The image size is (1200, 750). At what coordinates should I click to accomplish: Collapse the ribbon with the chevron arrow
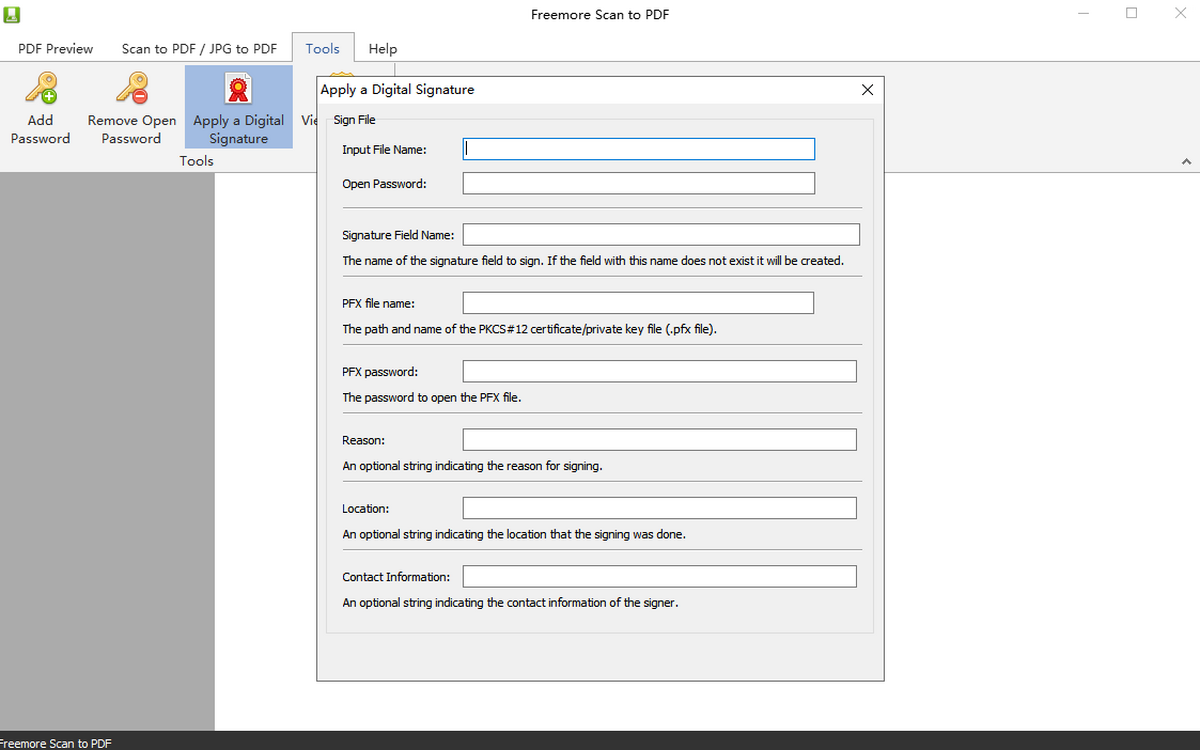pyautogui.click(x=1186, y=161)
